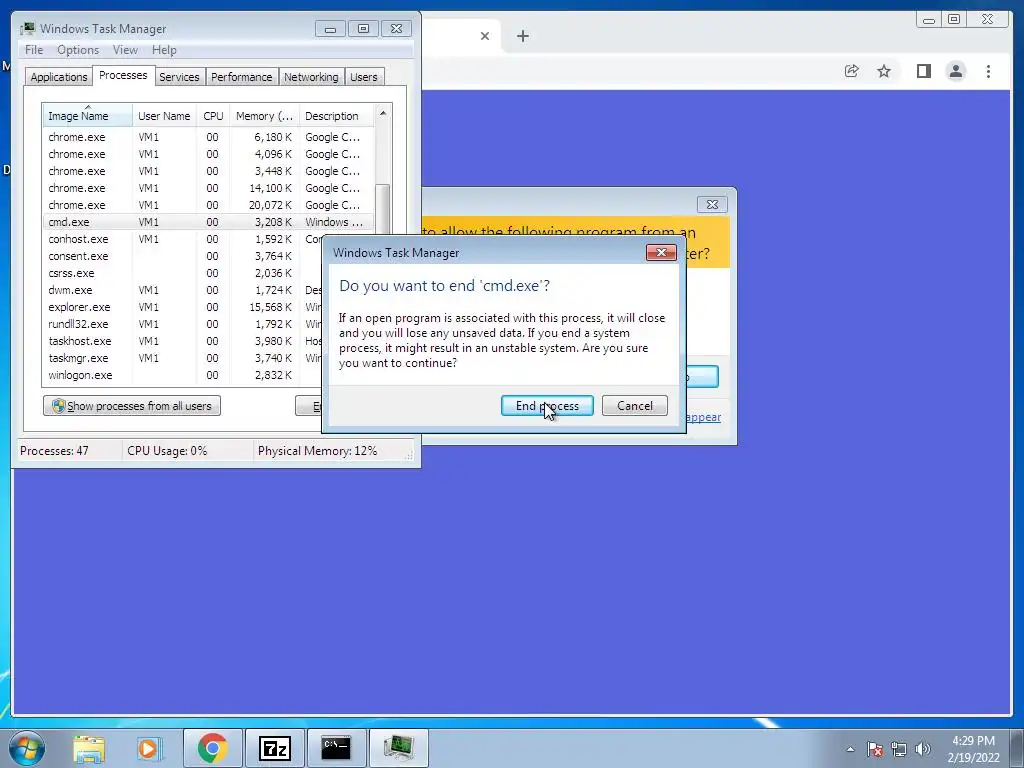Viewport: 1024px width, 768px height.
Task: Select chrome.exe using 20,072 K memory
Action: (208, 205)
